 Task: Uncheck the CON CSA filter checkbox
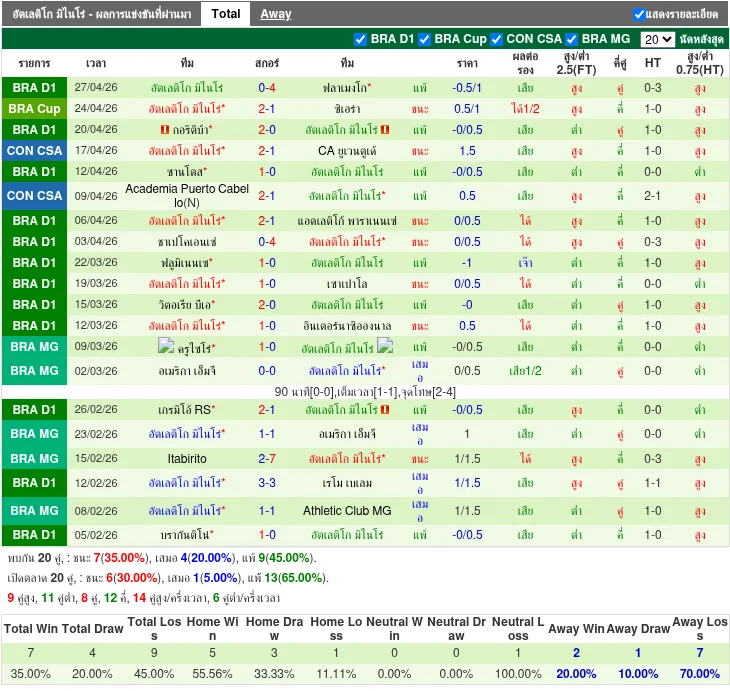point(497,39)
